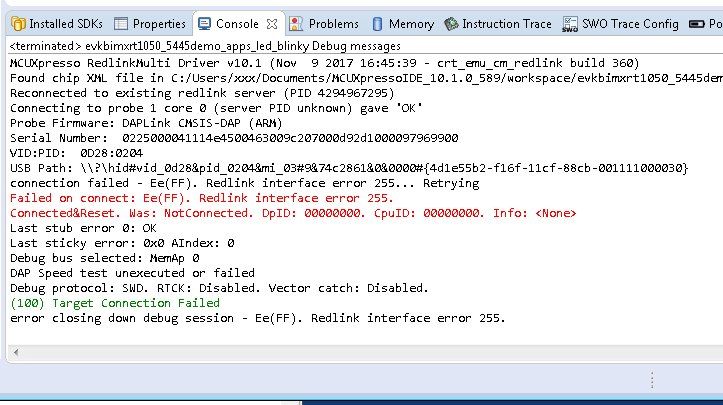Close the Console tab with its X
The image size is (723, 405).
(x=270, y=23)
